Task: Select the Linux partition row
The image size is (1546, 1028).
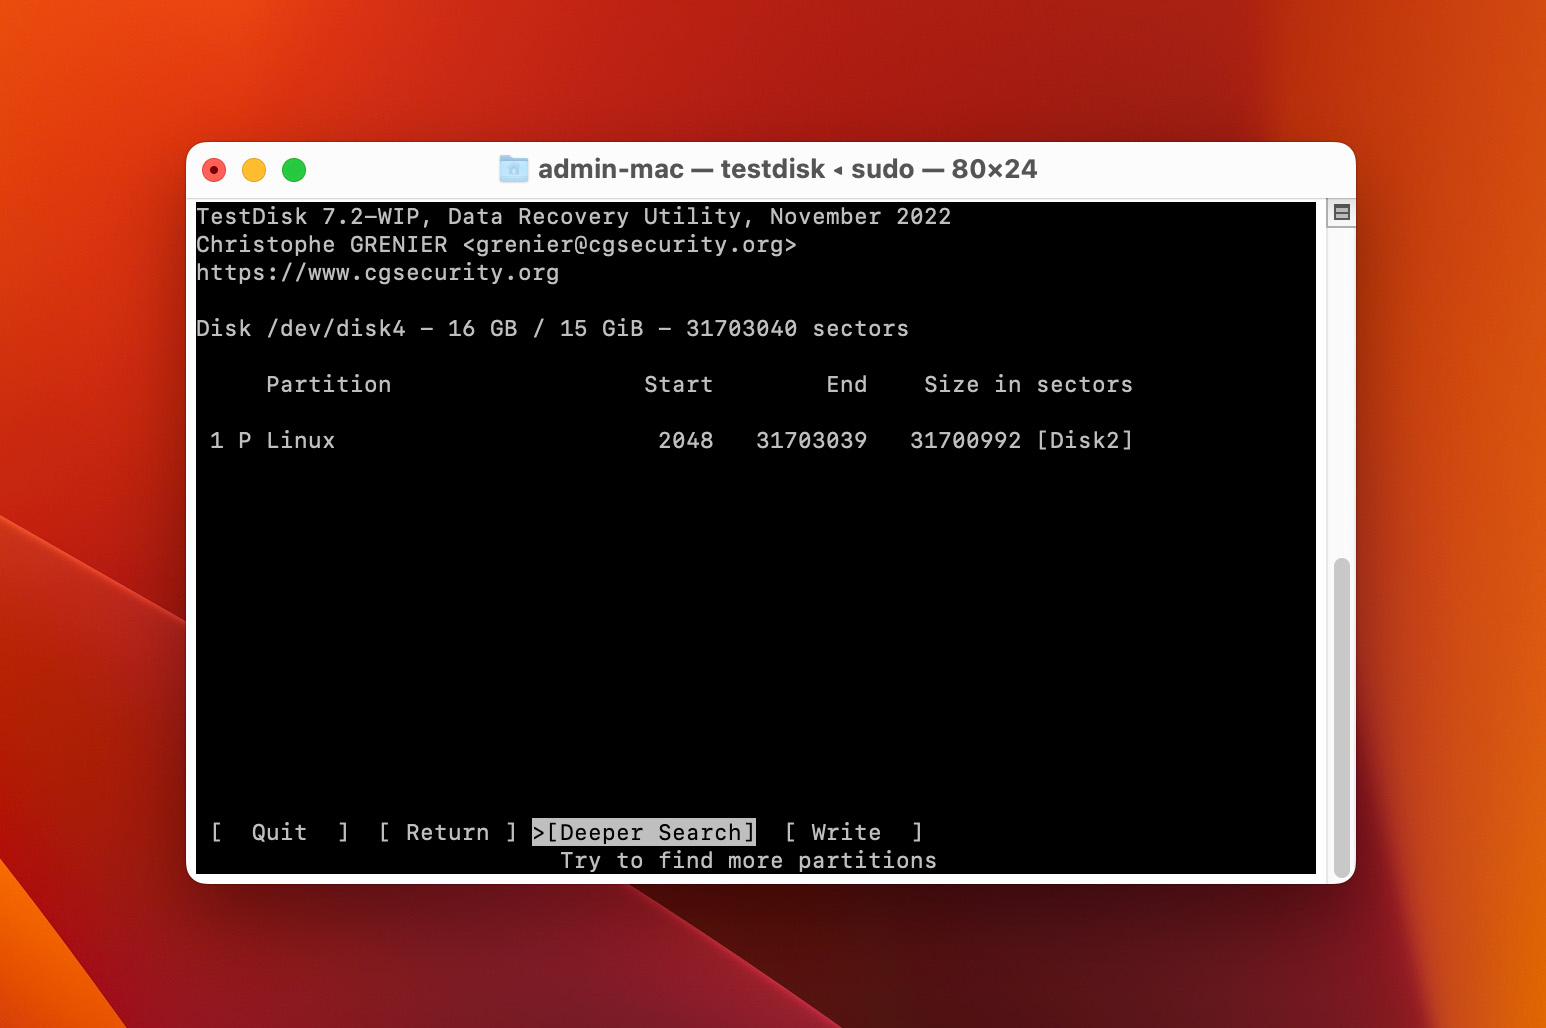Action: pyautogui.click(x=671, y=440)
